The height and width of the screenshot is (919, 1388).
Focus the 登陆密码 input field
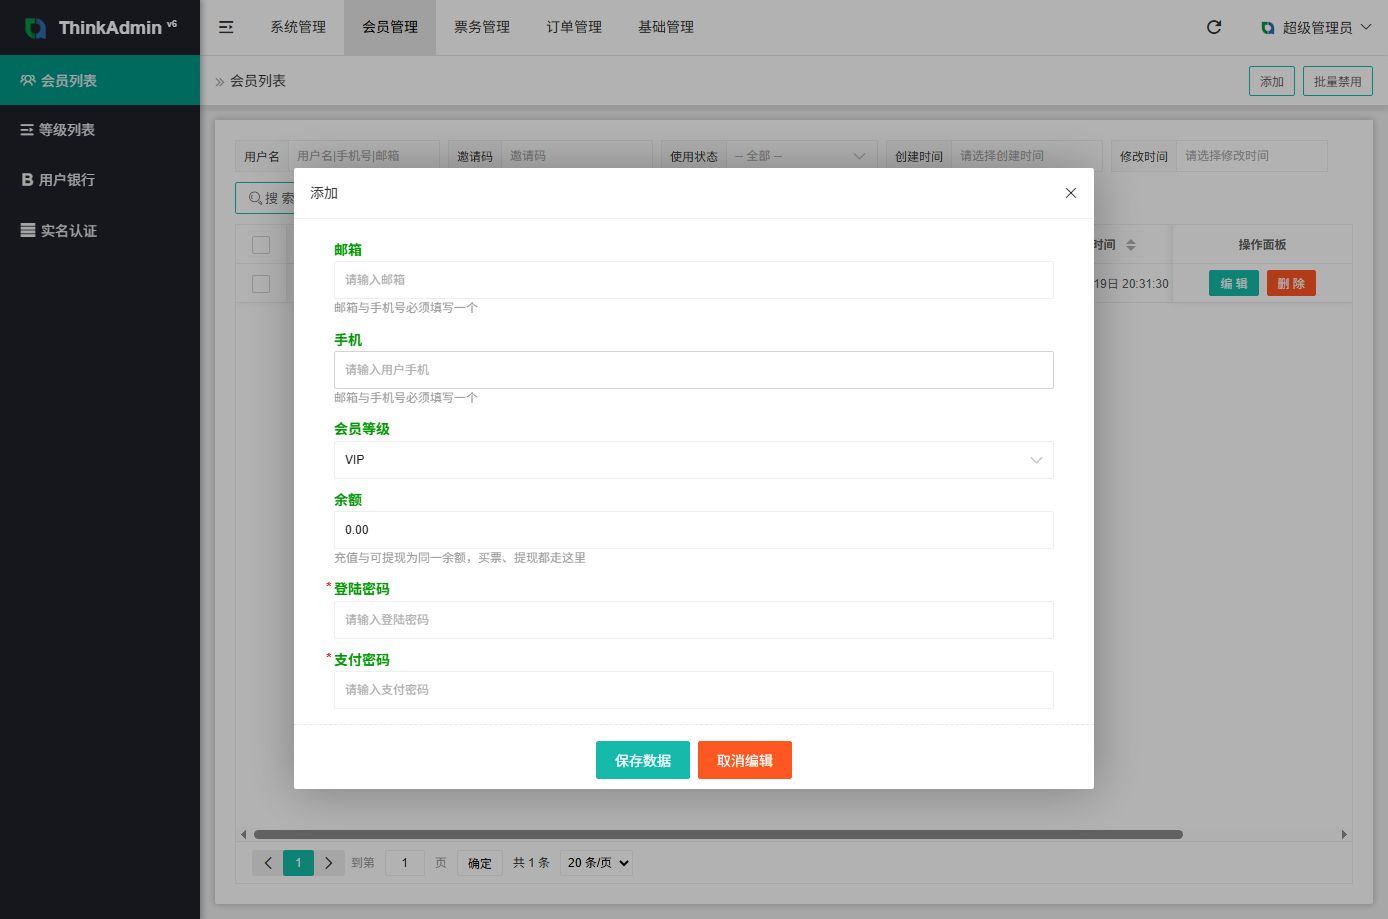694,620
